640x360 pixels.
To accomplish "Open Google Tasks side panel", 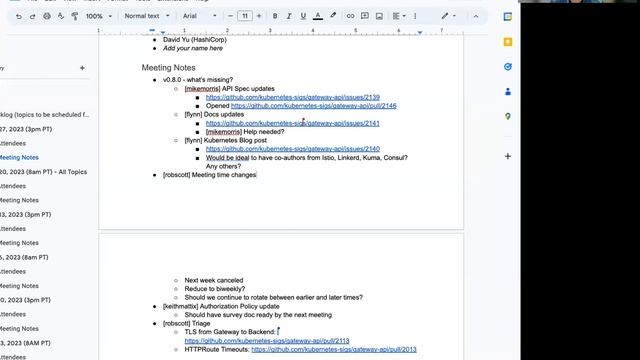I will (508, 67).
